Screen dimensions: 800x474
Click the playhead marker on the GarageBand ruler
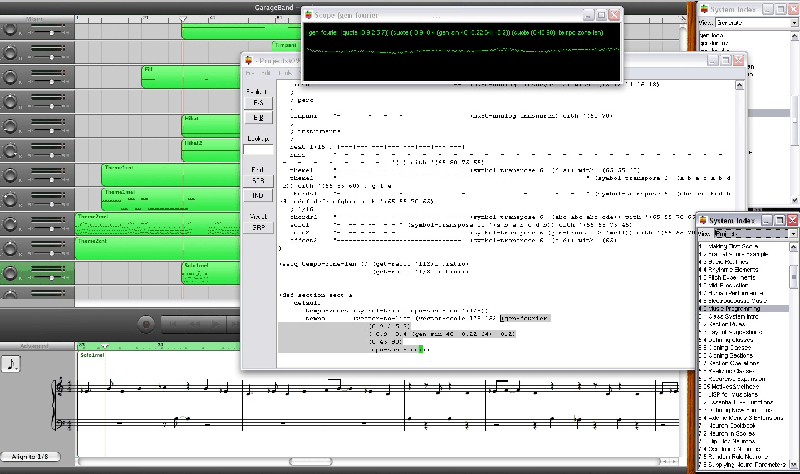click(x=183, y=19)
